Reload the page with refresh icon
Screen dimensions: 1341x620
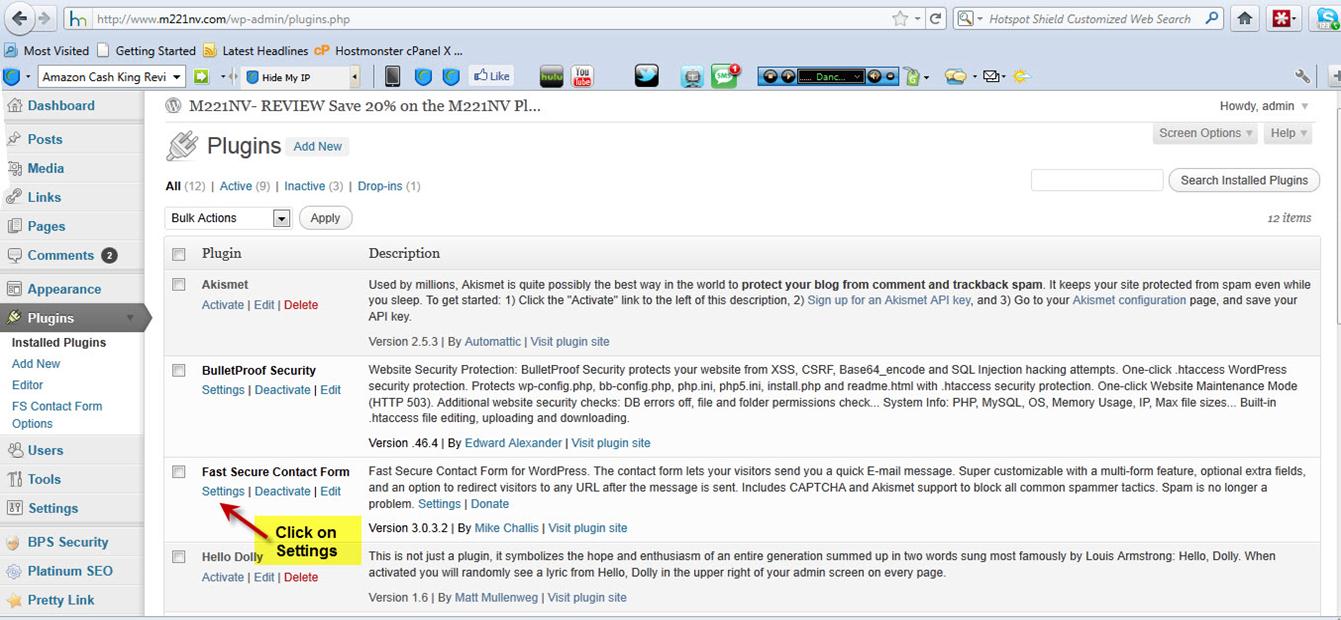pos(936,18)
